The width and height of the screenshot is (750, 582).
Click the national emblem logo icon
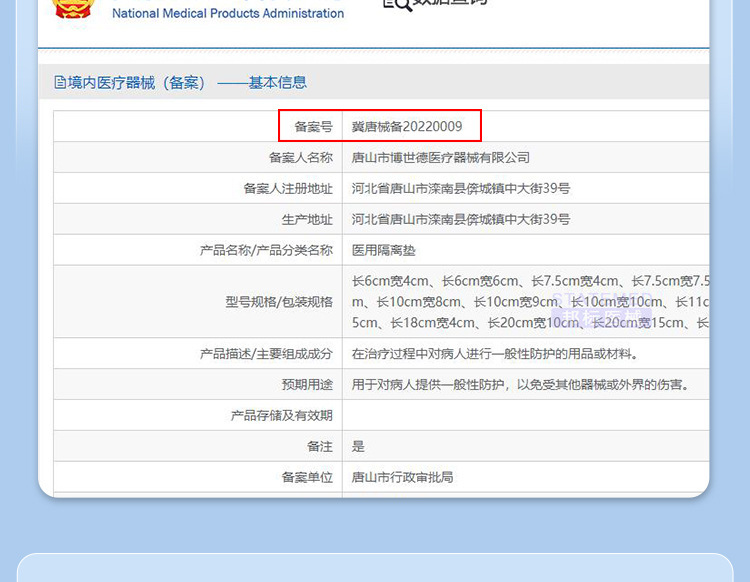pos(73,9)
